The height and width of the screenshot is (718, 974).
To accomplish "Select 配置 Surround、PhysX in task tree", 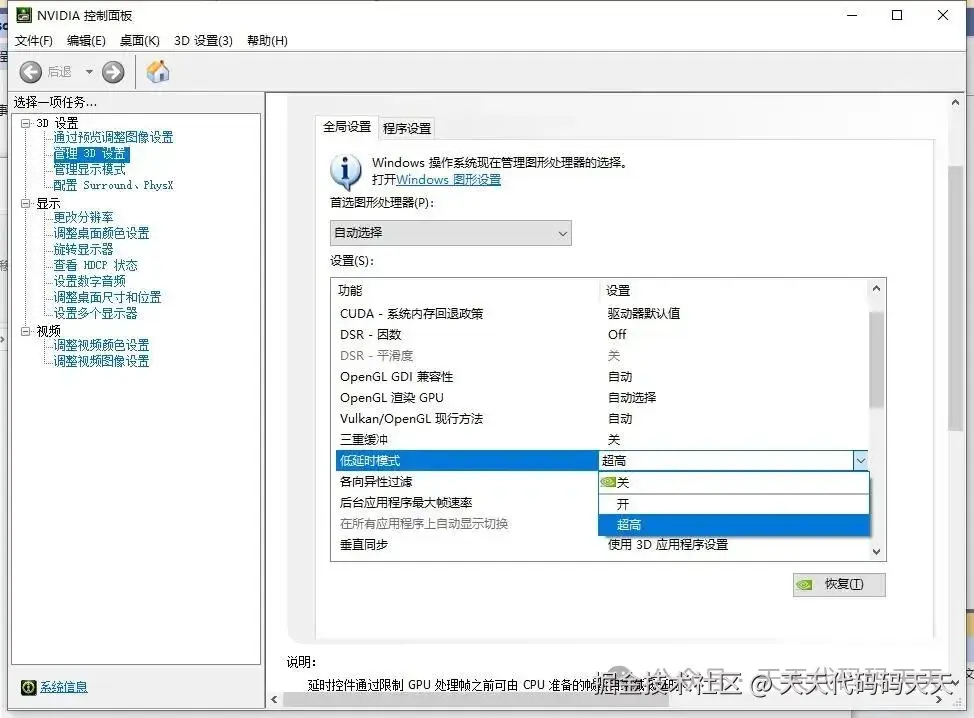I will (113, 185).
